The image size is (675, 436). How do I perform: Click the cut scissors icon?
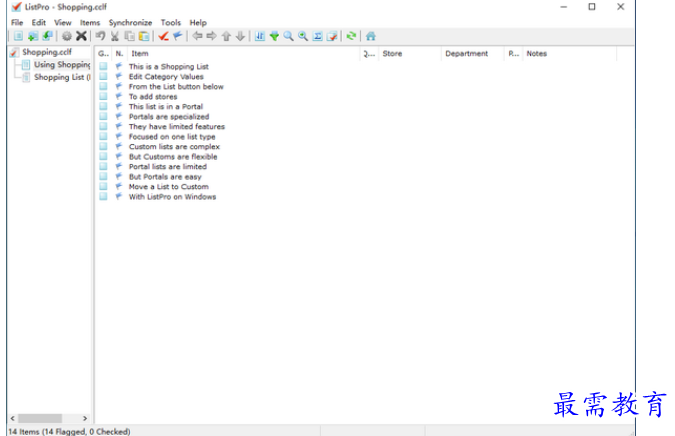click(x=115, y=36)
